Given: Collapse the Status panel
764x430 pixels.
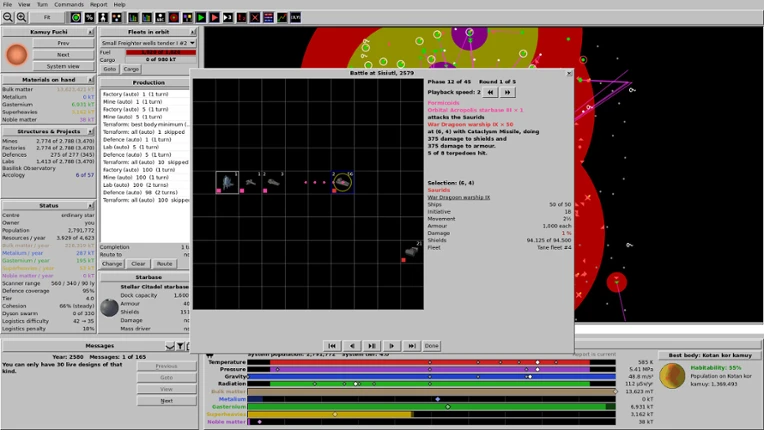Looking at the screenshot, I should (91, 206).
